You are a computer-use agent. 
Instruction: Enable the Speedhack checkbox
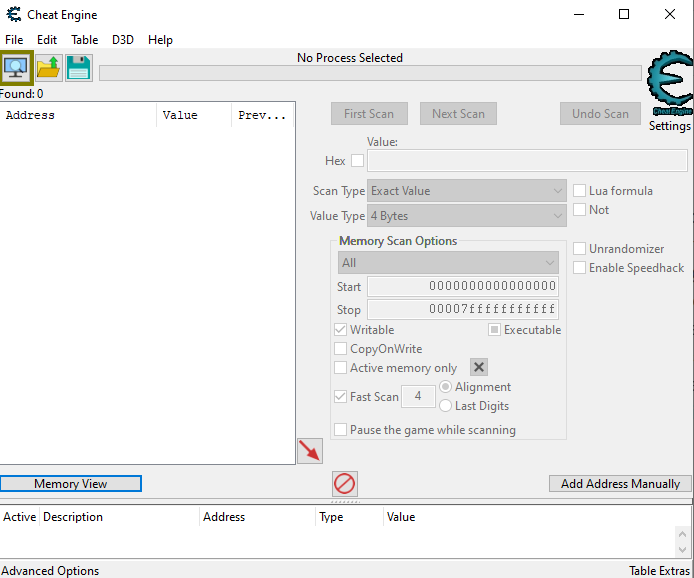click(x=580, y=268)
